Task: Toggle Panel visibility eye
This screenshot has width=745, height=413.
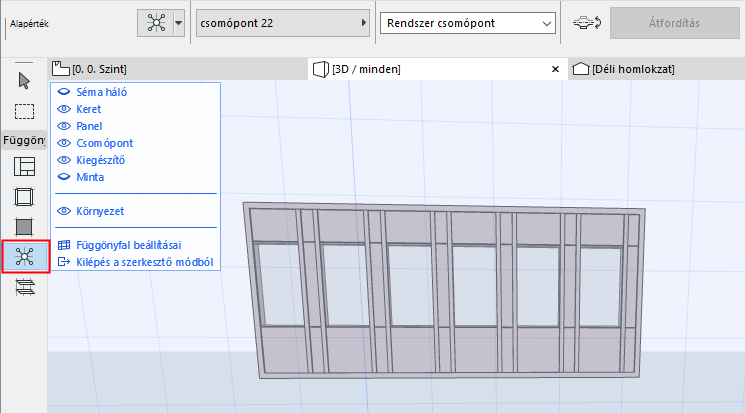Action: click(64, 126)
